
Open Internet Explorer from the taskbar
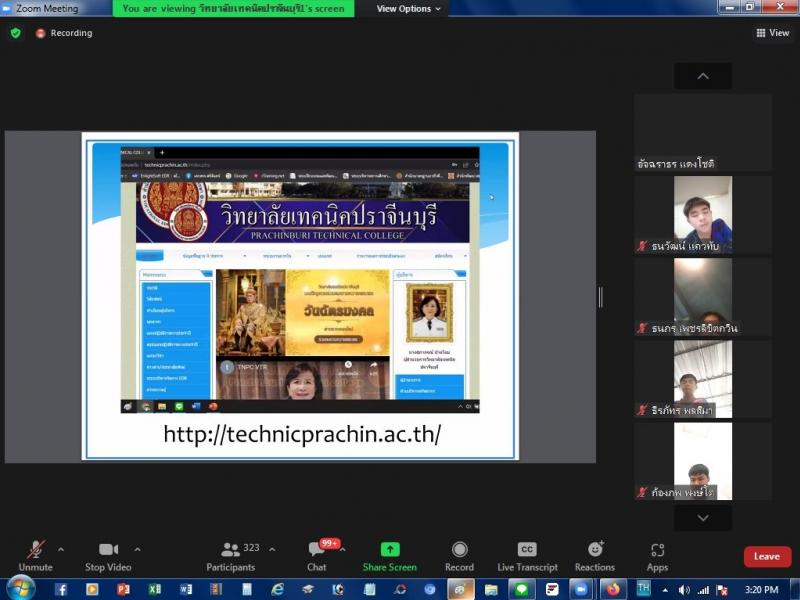278,590
